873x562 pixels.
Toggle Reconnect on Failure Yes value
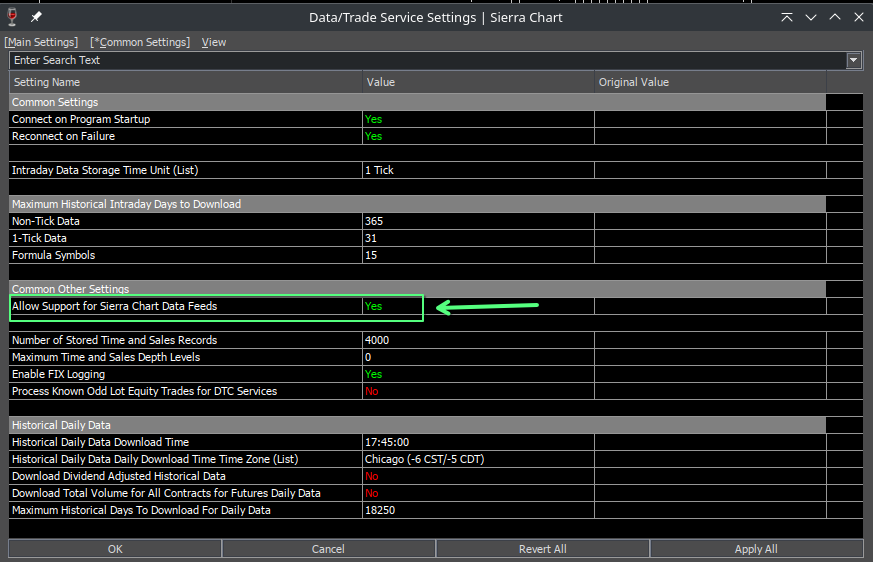[x=478, y=136]
